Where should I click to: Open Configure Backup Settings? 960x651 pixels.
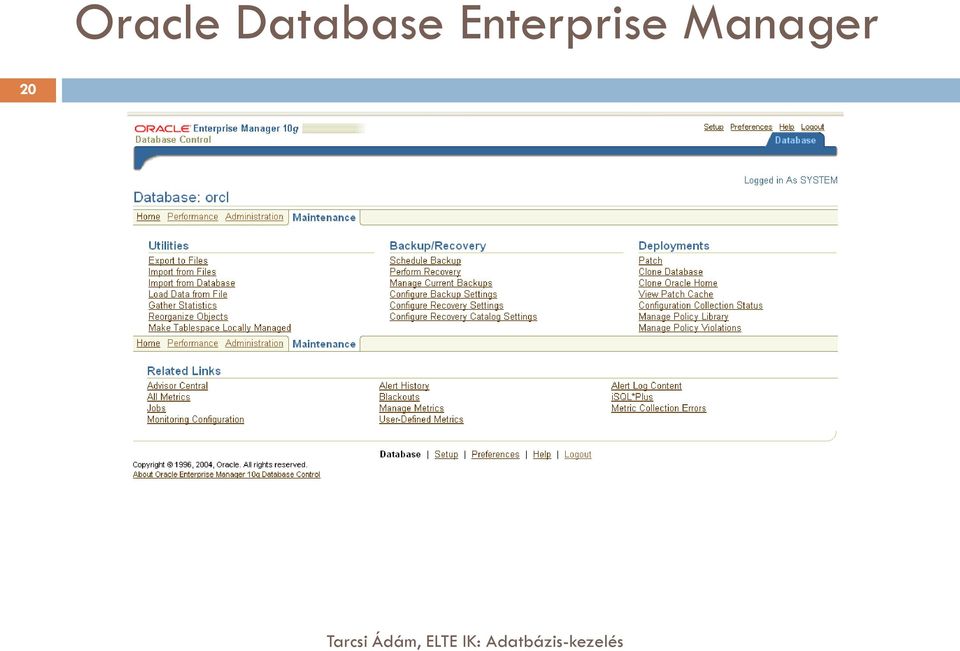[x=443, y=294]
